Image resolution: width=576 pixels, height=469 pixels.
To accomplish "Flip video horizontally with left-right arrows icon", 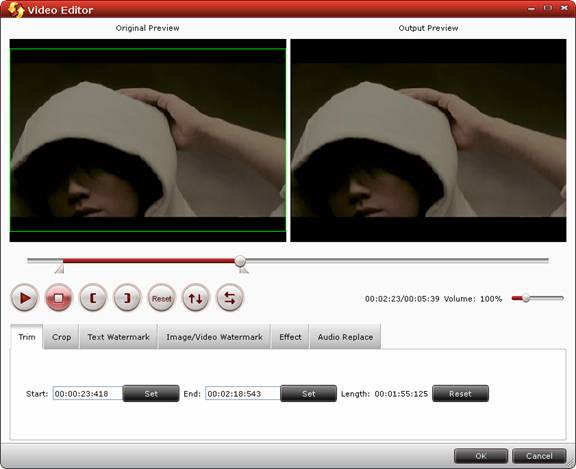I will 230,297.
